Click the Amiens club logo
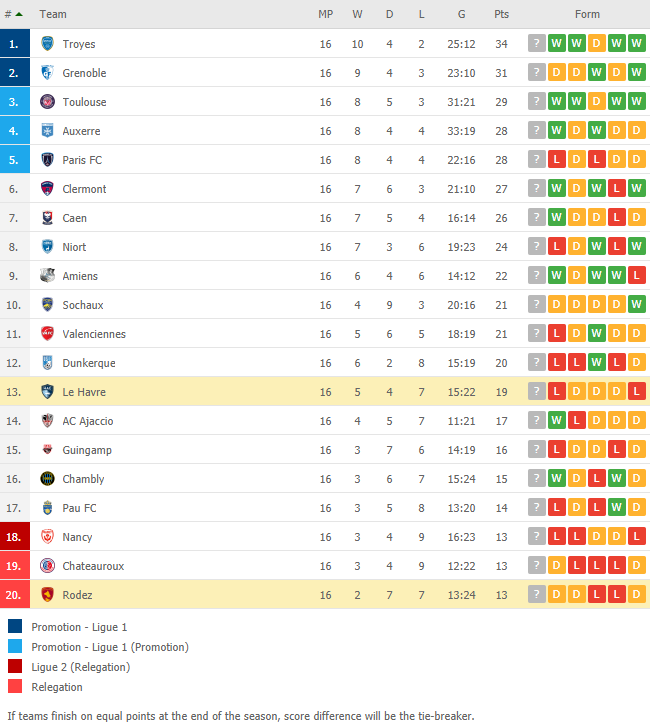Image resolution: width=650 pixels, height=722 pixels. click(47, 275)
